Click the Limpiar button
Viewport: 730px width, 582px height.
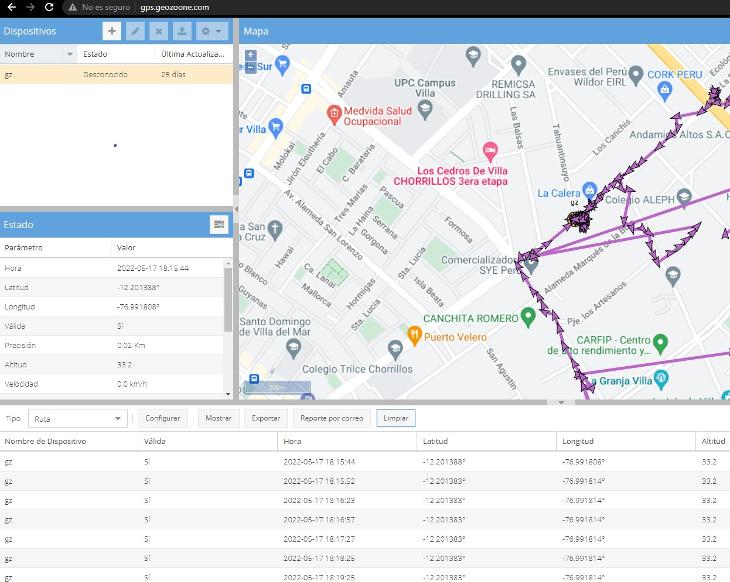pos(396,418)
